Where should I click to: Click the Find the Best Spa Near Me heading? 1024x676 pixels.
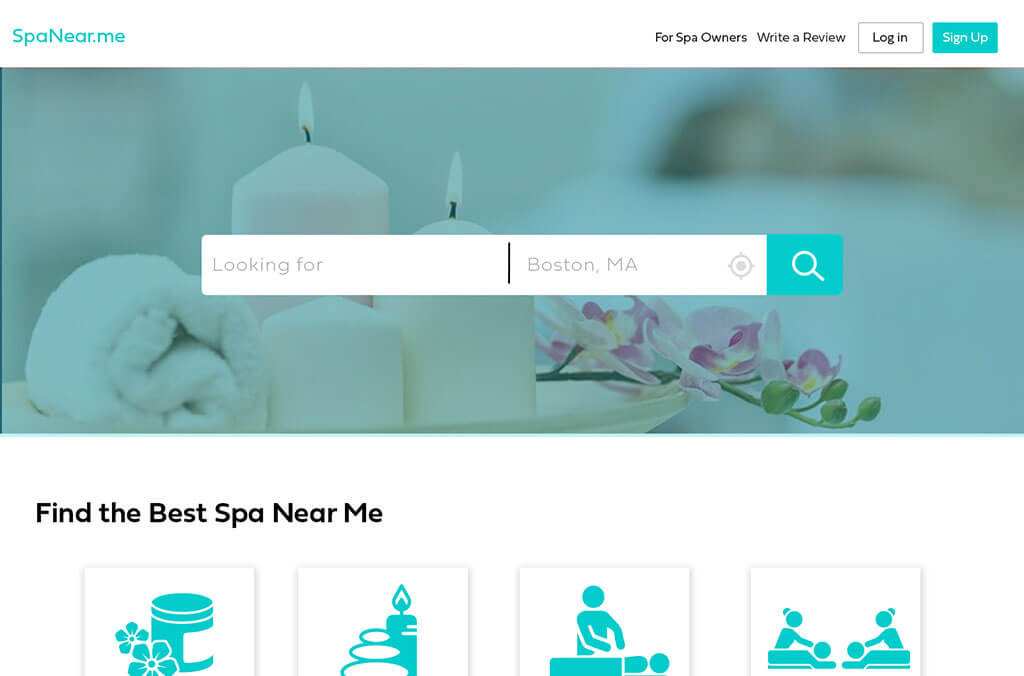209,513
